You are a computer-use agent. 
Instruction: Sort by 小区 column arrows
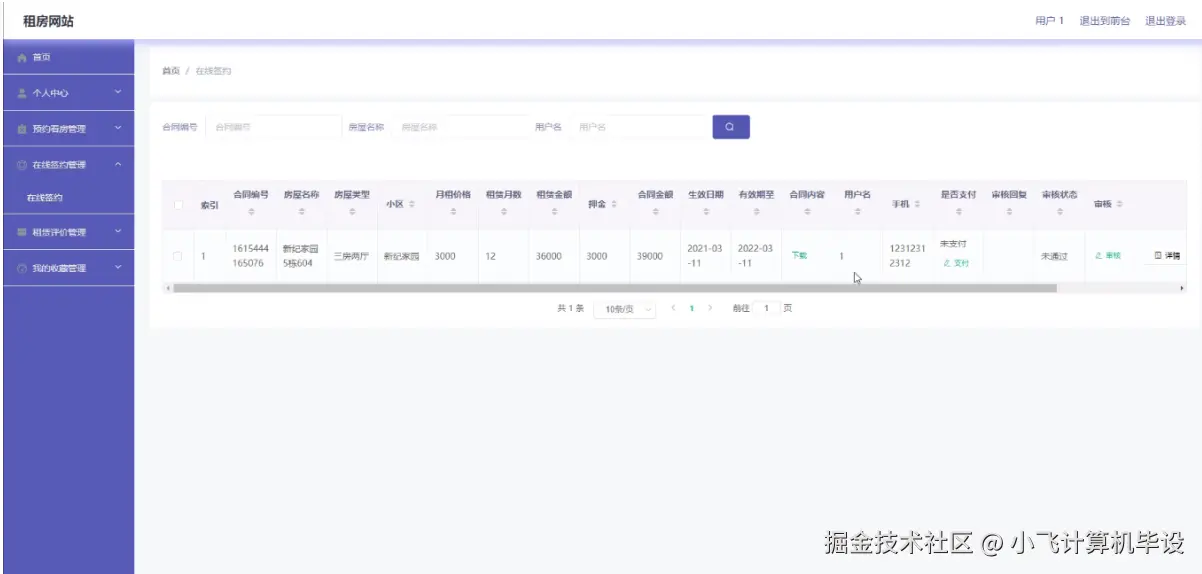tap(411, 204)
